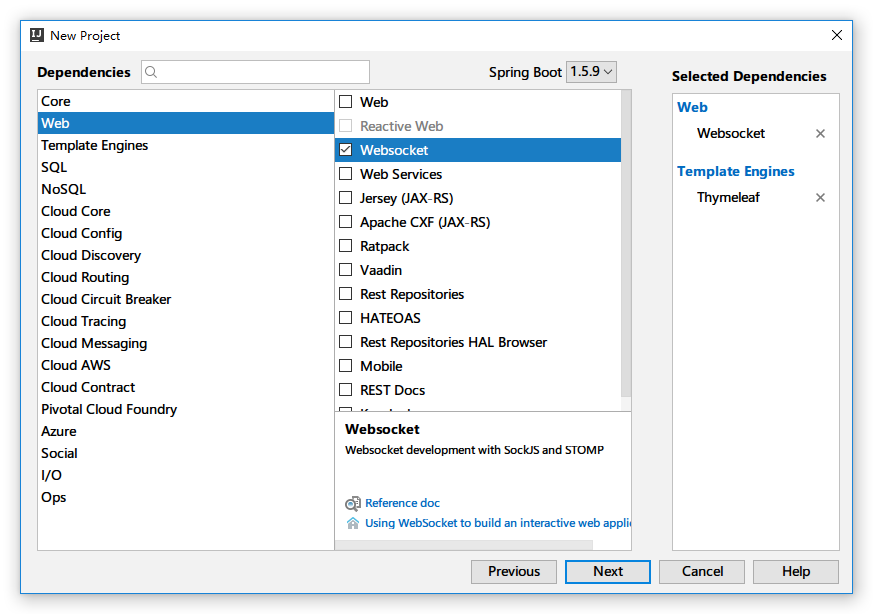Close the New Project dialog
The height and width of the screenshot is (614, 873).
coord(836,35)
